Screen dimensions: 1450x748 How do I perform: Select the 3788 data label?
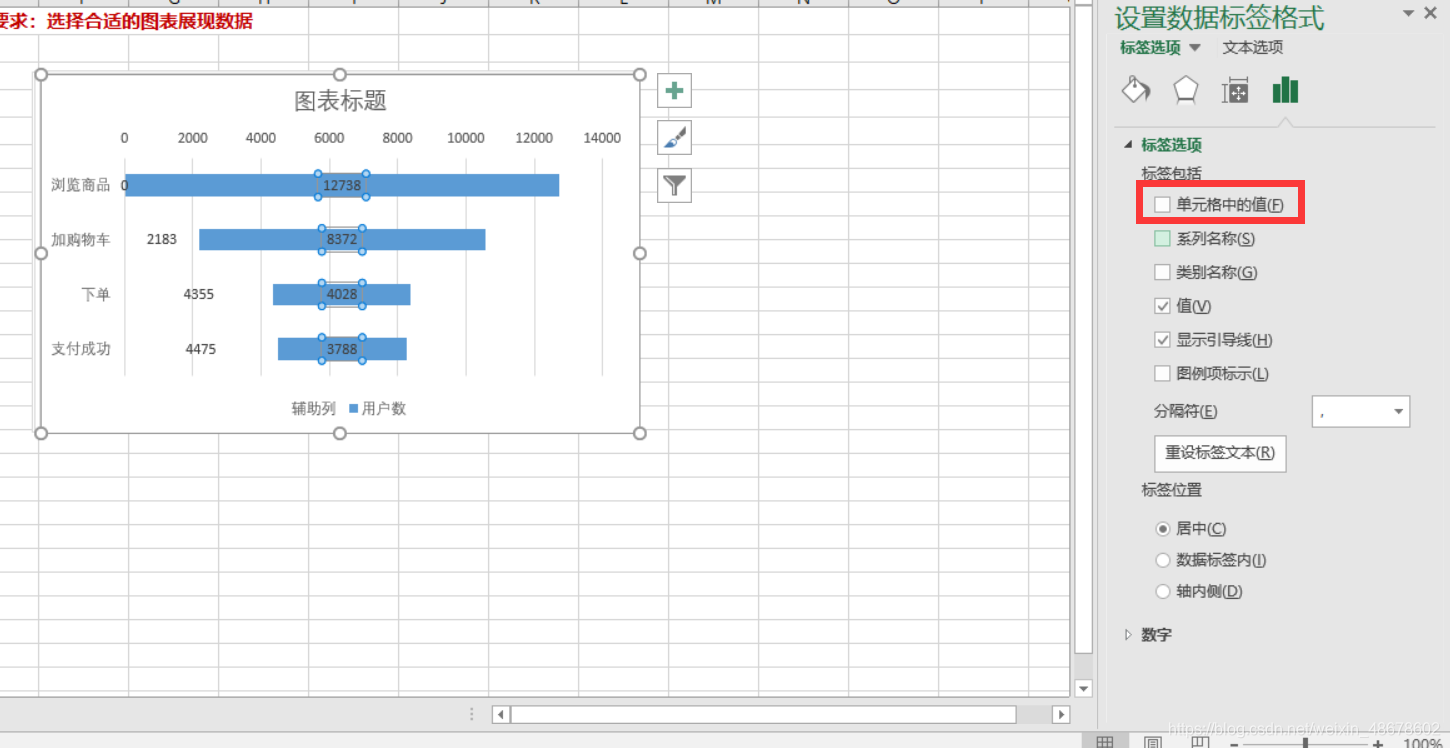coord(342,349)
